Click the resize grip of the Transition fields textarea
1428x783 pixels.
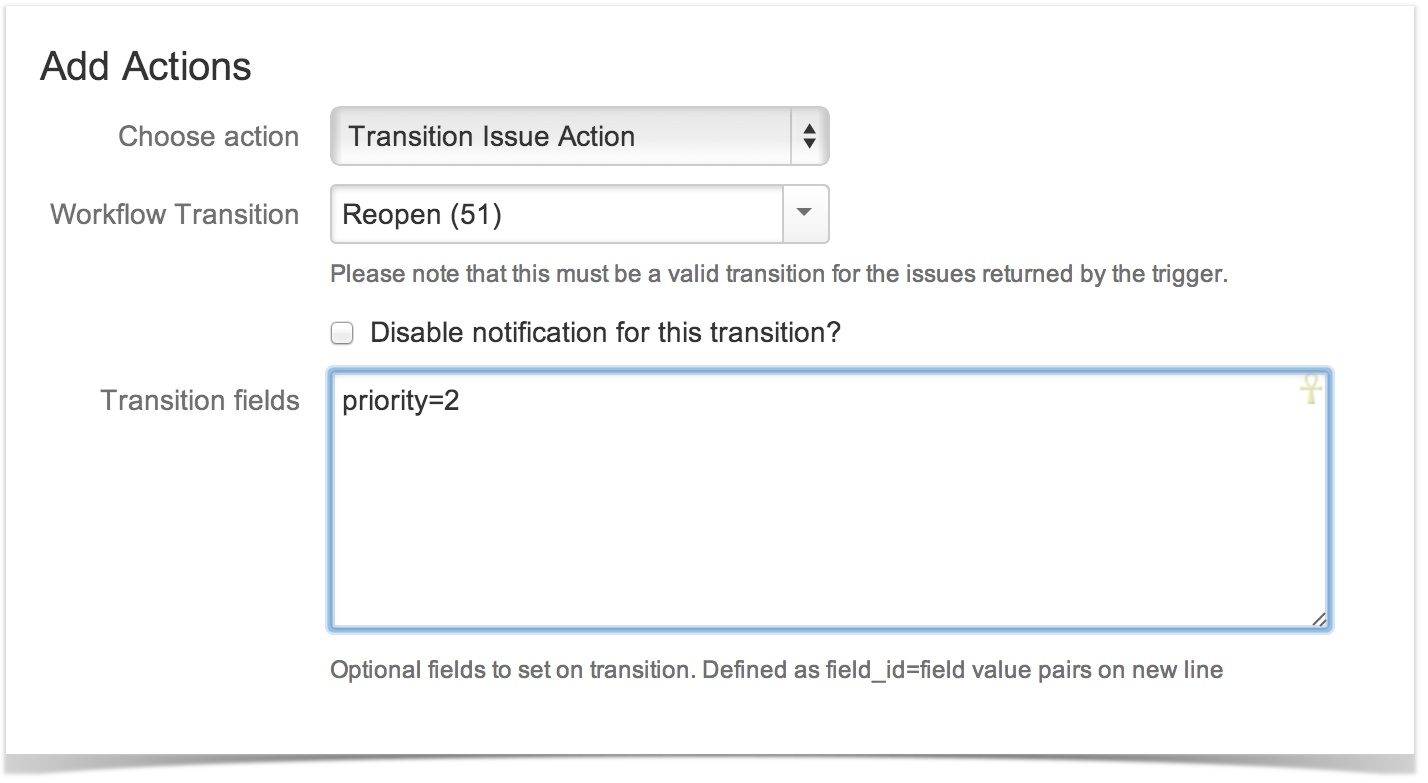(x=1319, y=619)
